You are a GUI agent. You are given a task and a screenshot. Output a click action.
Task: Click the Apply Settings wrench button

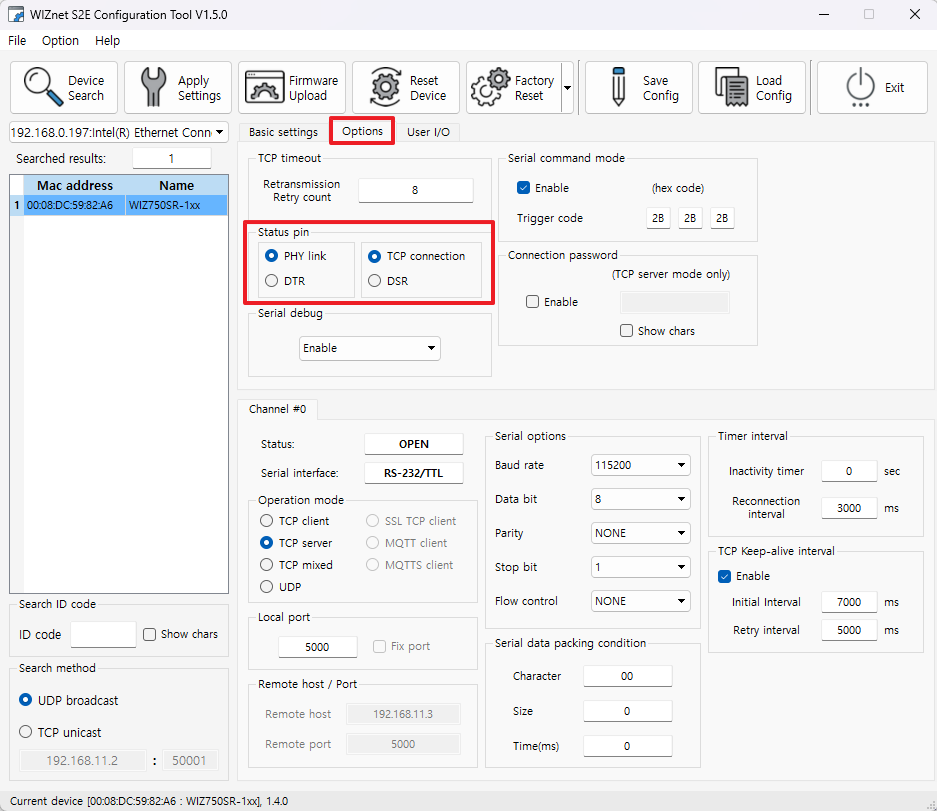[x=177, y=87]
